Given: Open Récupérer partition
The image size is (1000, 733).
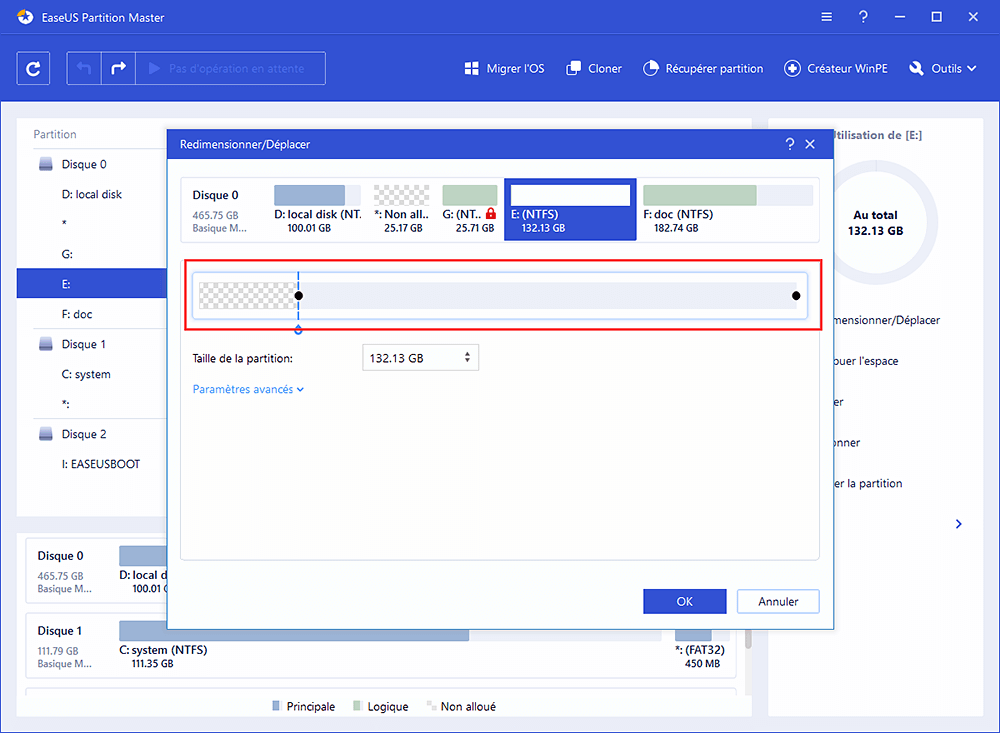Looking at the screenshot, I should tap(702, 69).
